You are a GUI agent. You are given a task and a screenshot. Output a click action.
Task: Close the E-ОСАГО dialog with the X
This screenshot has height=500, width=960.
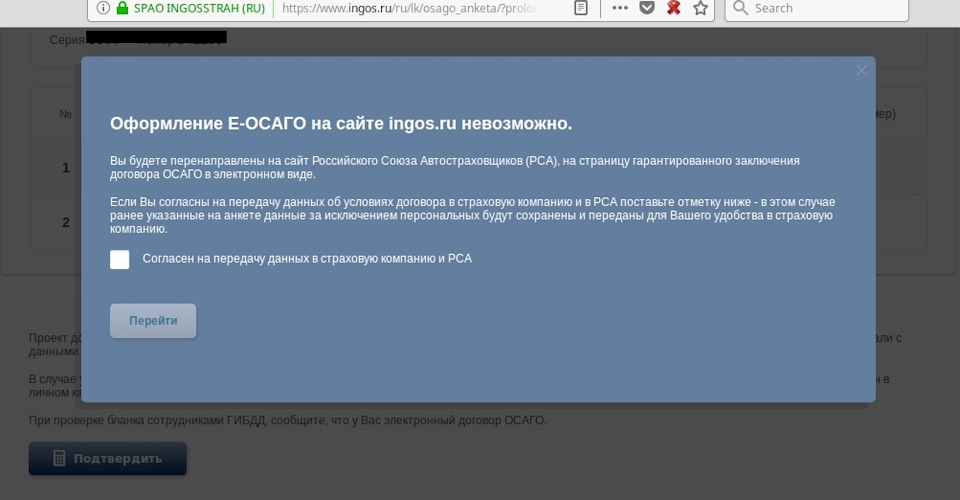pos(861,70)
